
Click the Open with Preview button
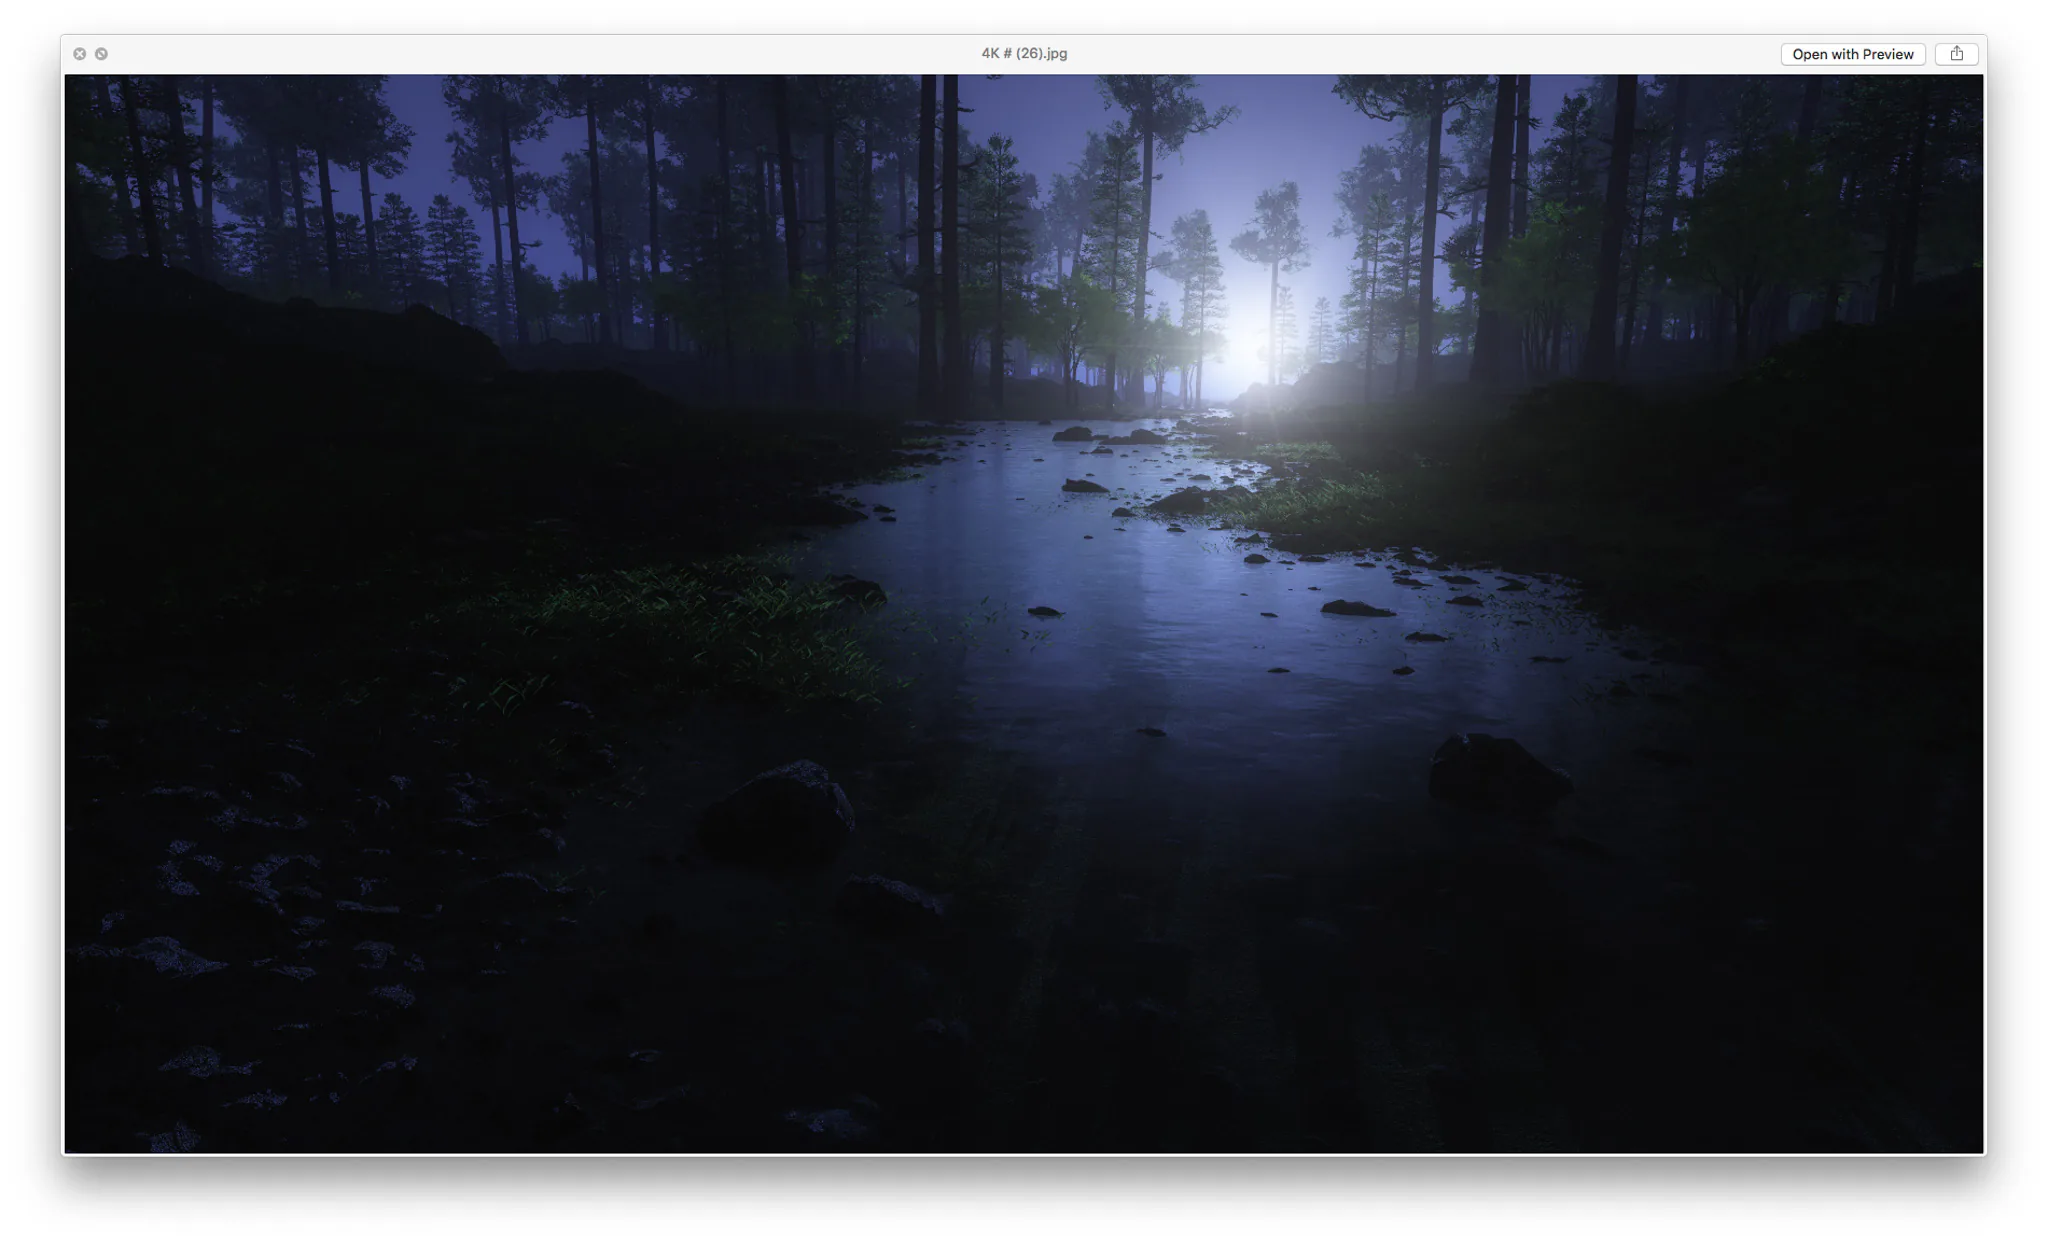(x=1852, y=54)
